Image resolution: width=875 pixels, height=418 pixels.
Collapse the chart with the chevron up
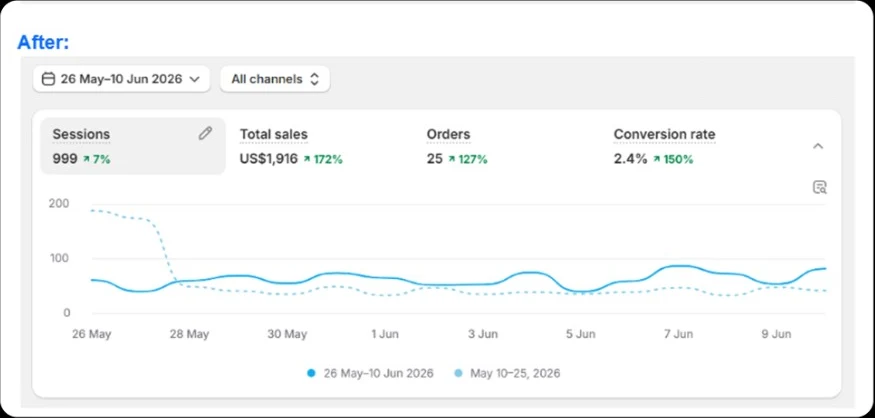[818, 146]
